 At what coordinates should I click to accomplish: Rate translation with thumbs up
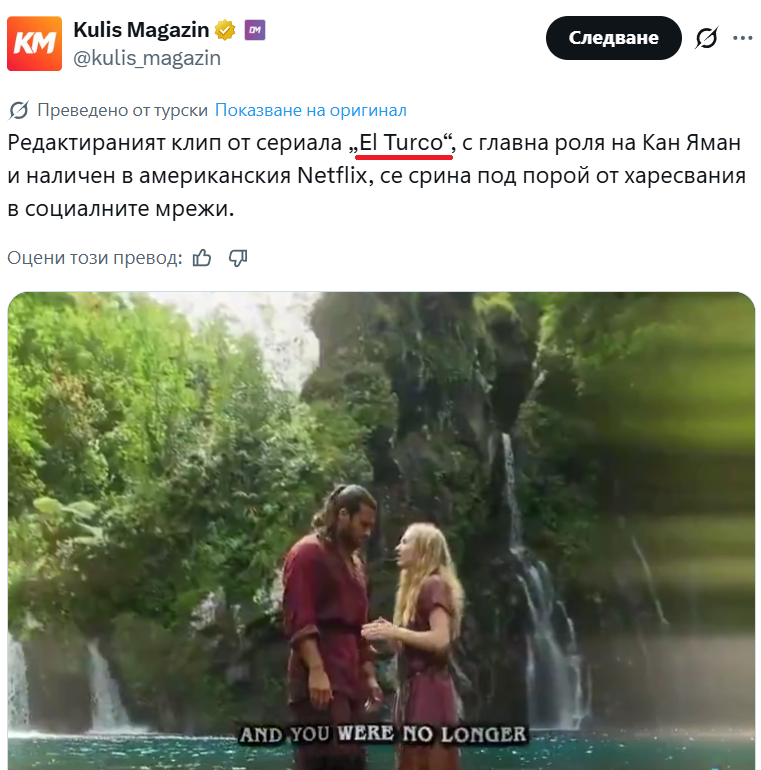[202, 258]
